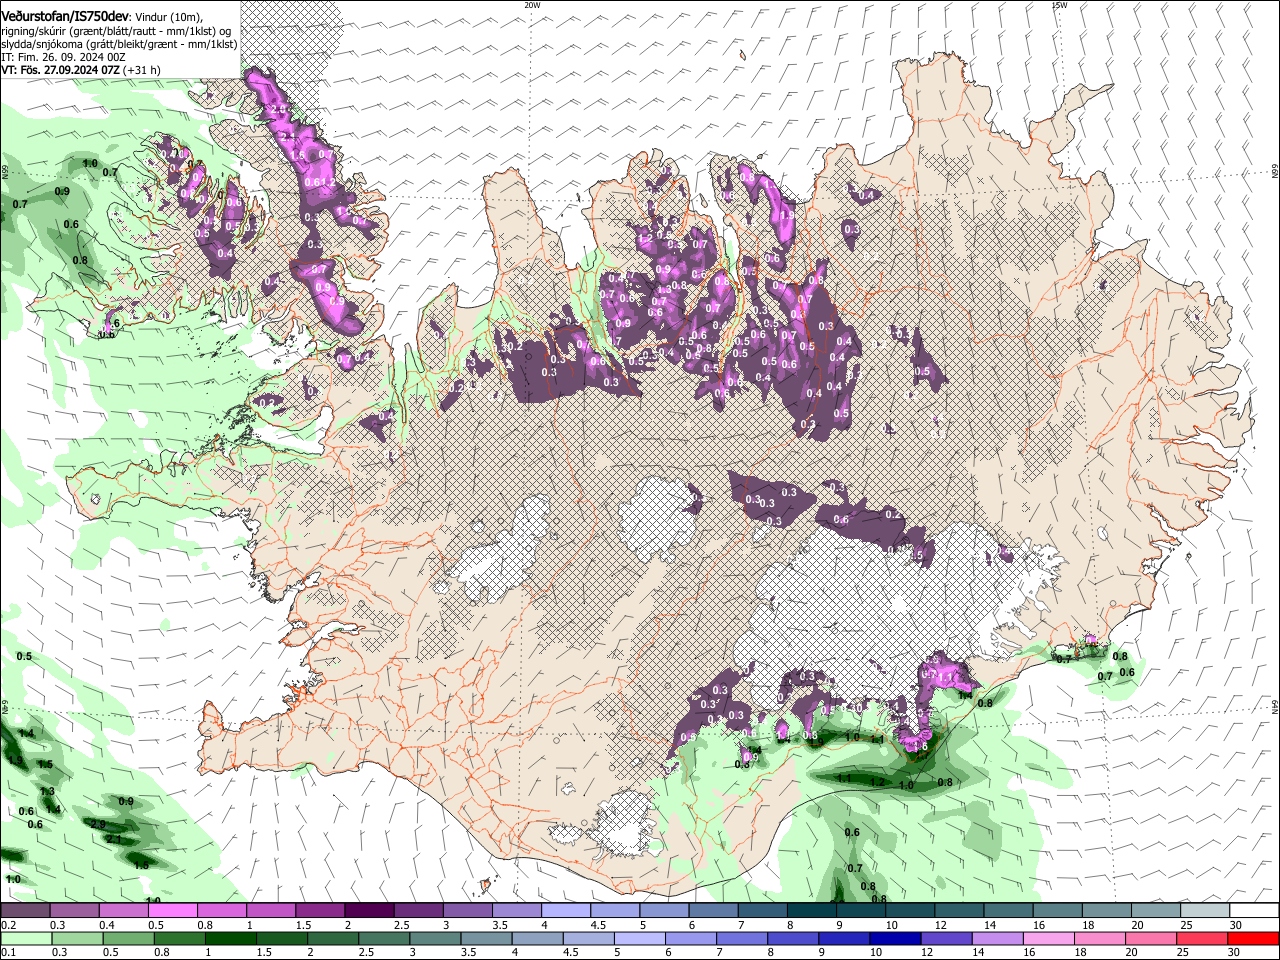Click the "VT: Fös. 27.09.2024 07Z" valid time

[x=60, y=70]
